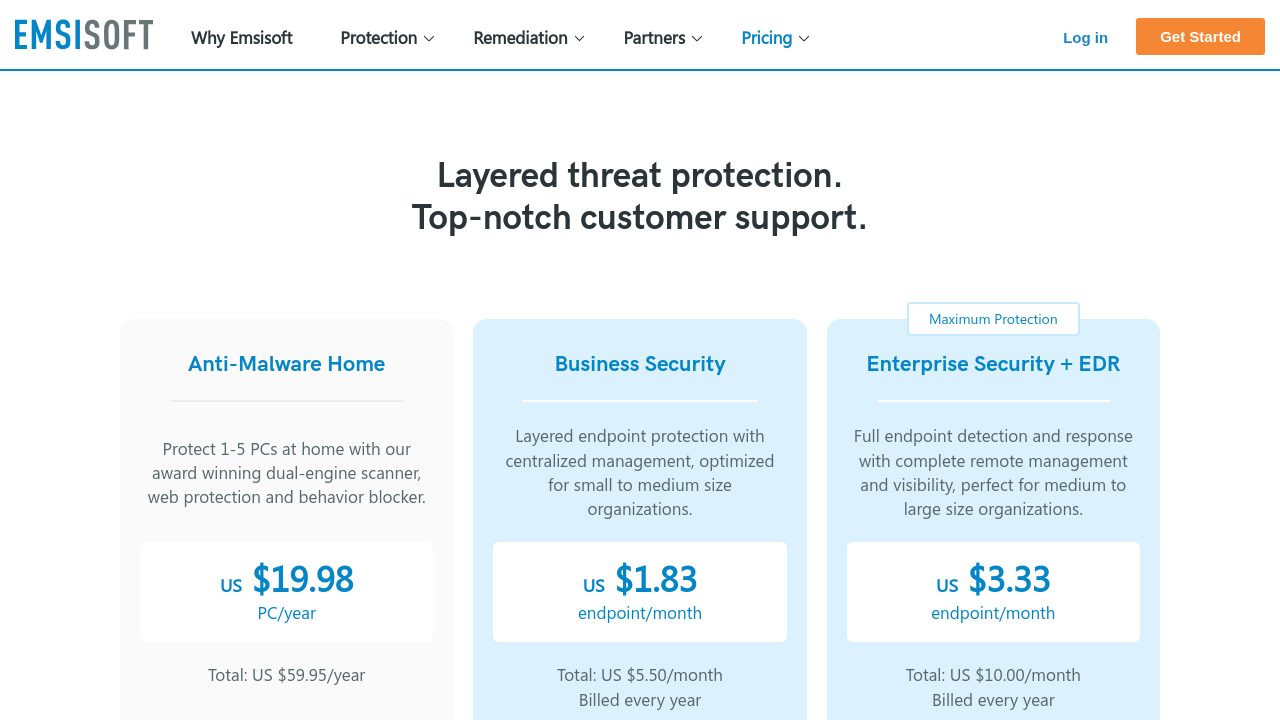Click the $3.33 endpoint/month price box

(x=993, y=591)
